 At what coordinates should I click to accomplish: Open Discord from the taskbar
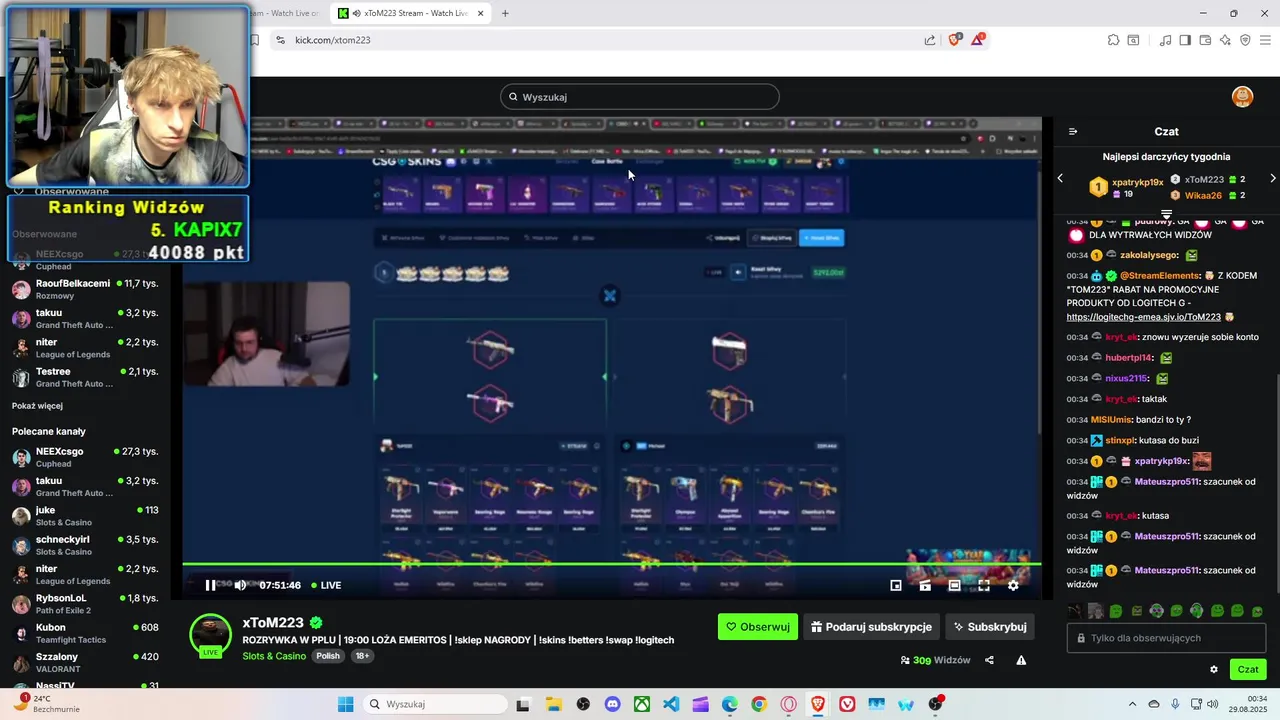(612, 704)
